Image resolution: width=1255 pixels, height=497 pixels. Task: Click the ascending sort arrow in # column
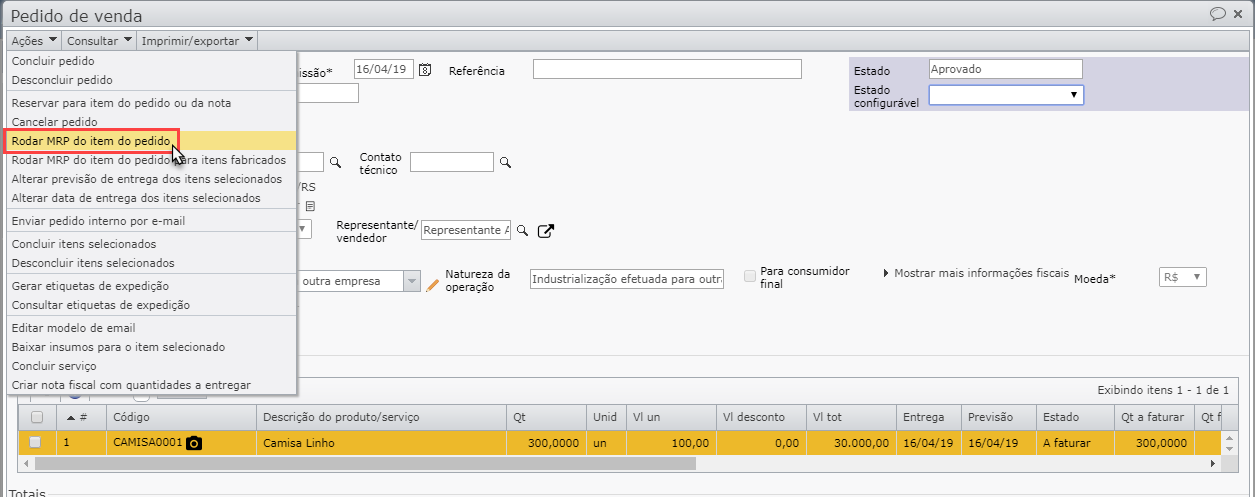tap(71, 417)
